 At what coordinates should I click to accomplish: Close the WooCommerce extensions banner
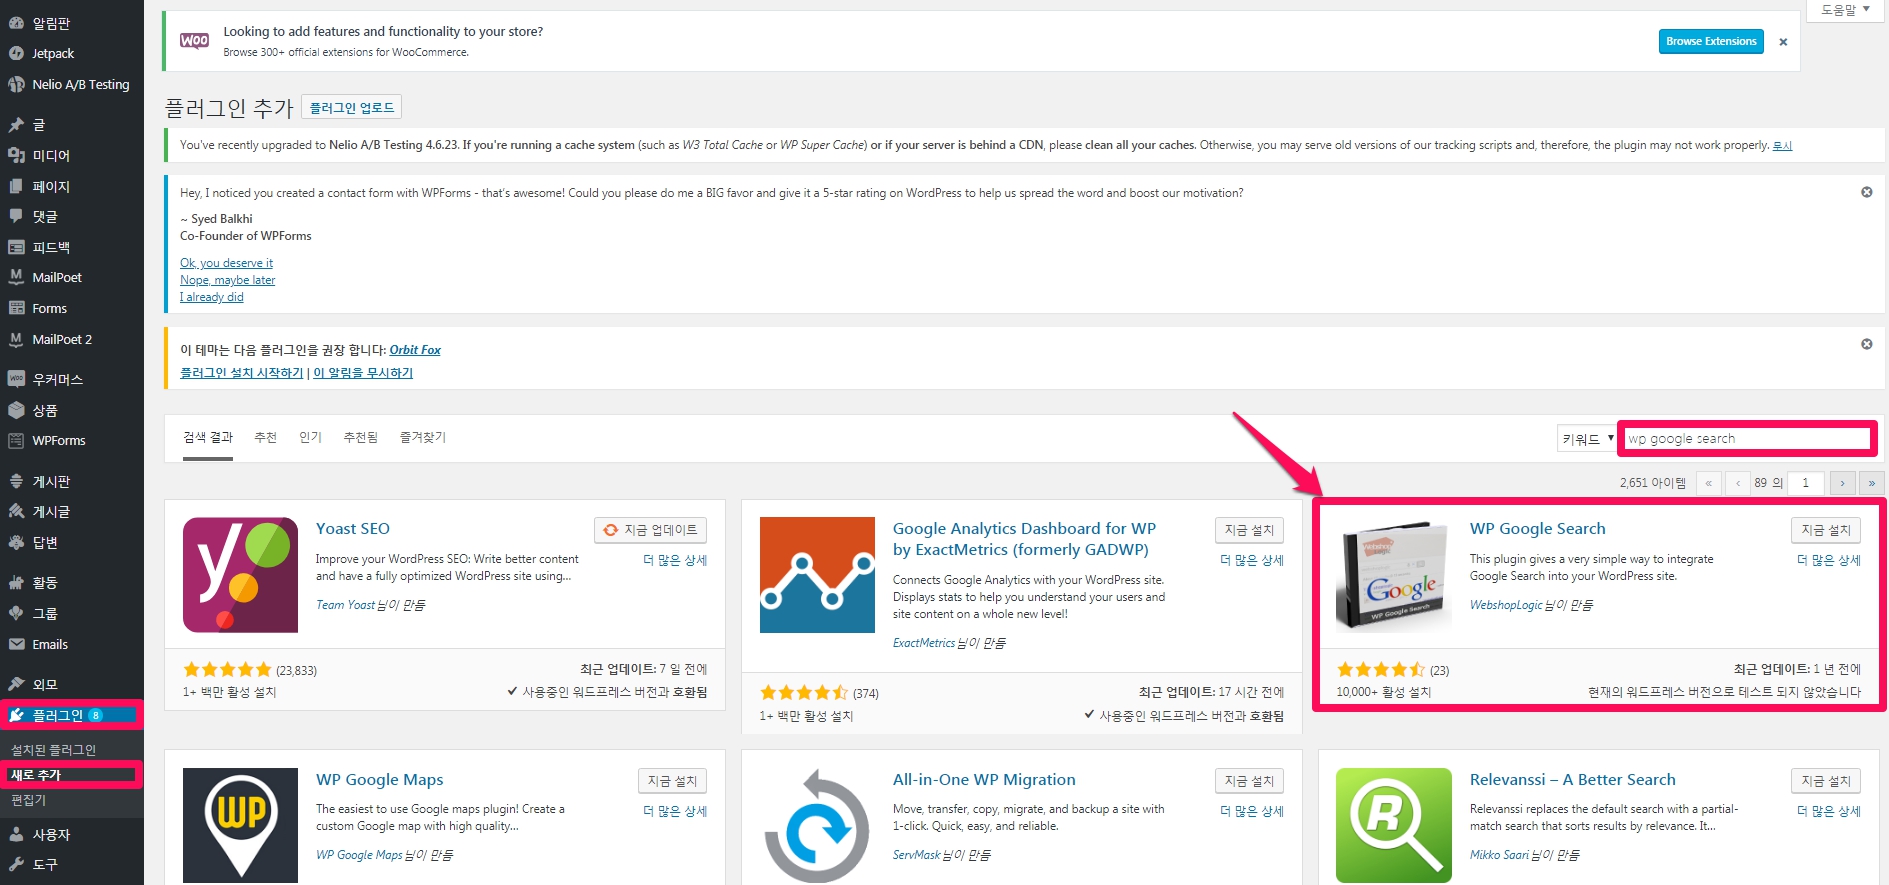tap(1783, 42)
